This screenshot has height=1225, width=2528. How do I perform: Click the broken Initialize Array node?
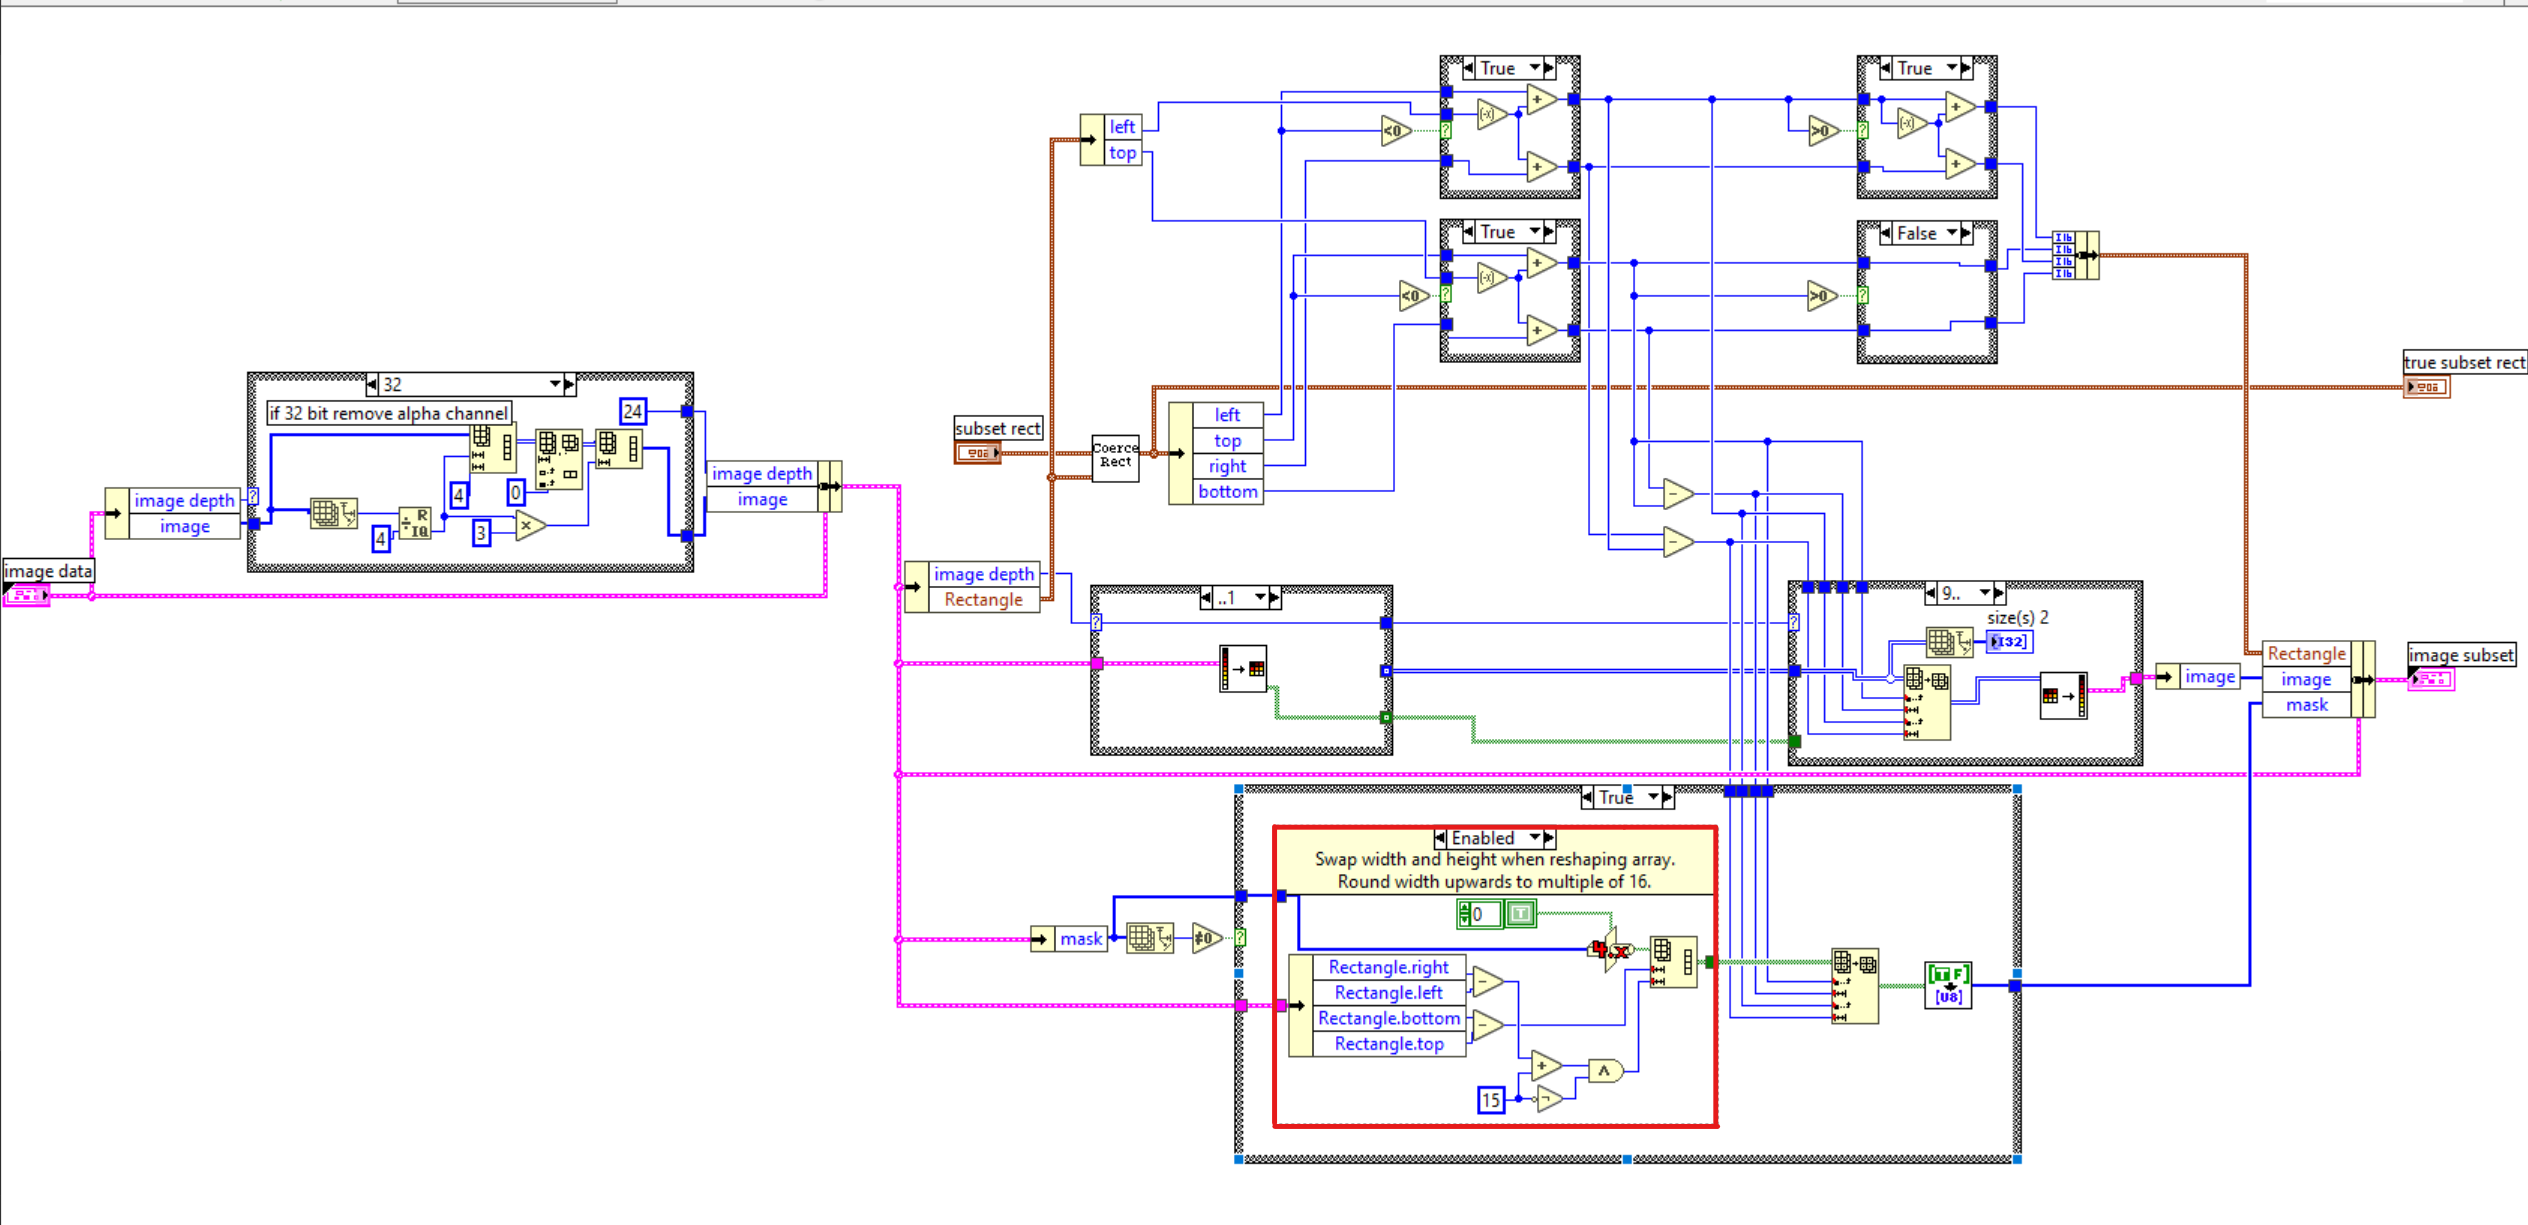[x=1611, y=950]
